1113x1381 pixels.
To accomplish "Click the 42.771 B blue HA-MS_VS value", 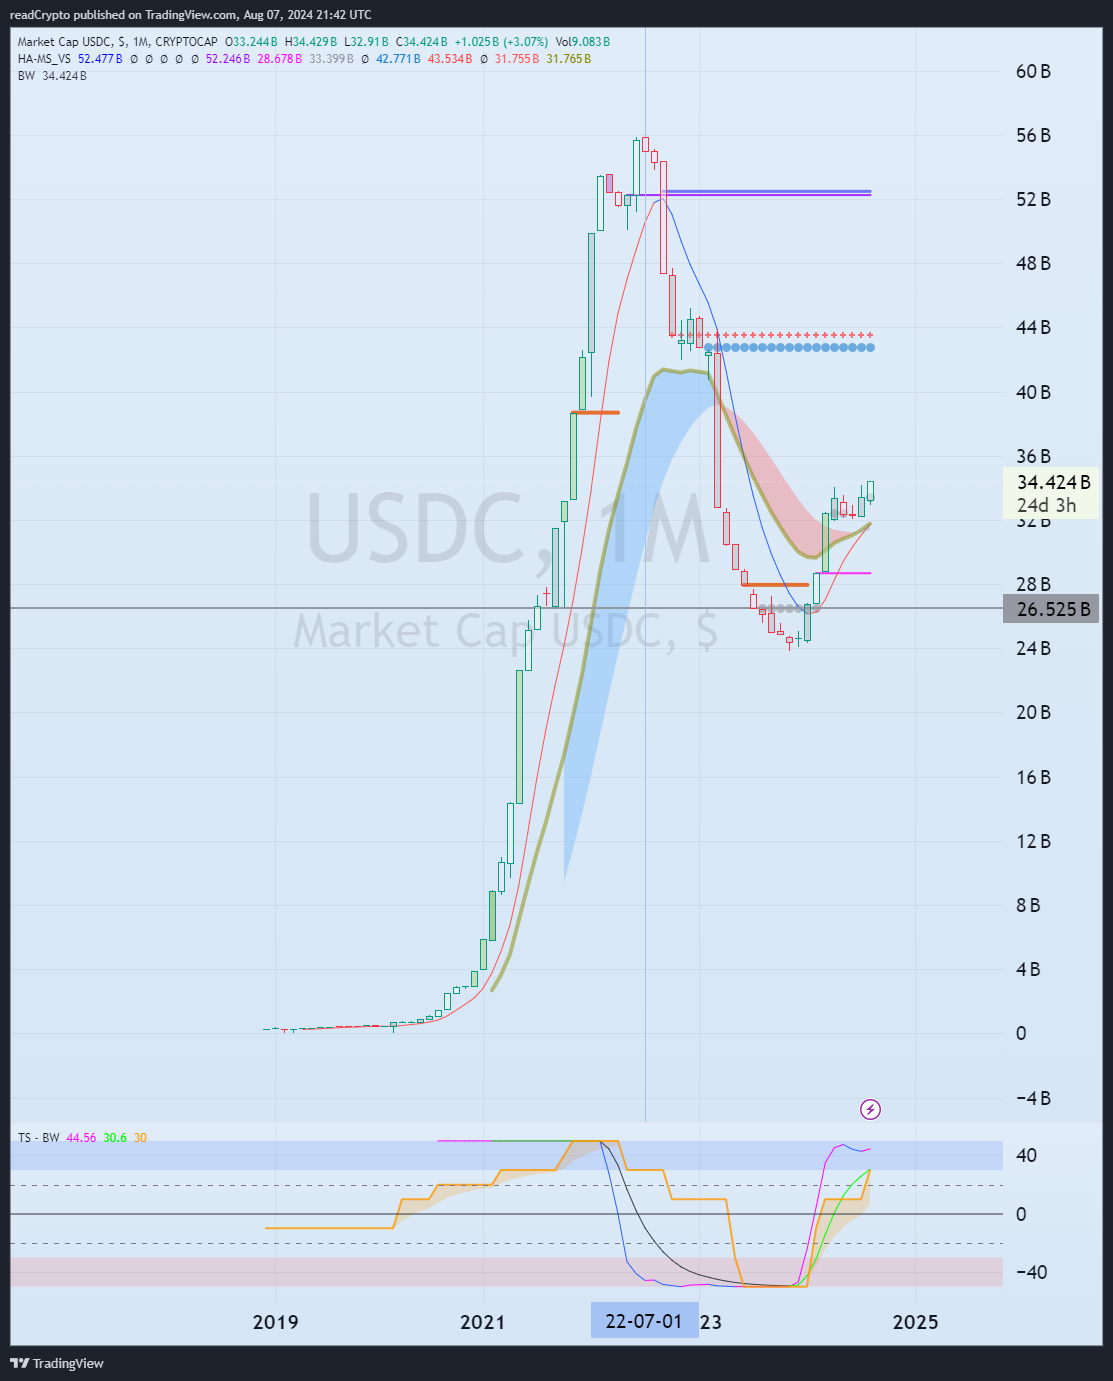I will 398,59.
